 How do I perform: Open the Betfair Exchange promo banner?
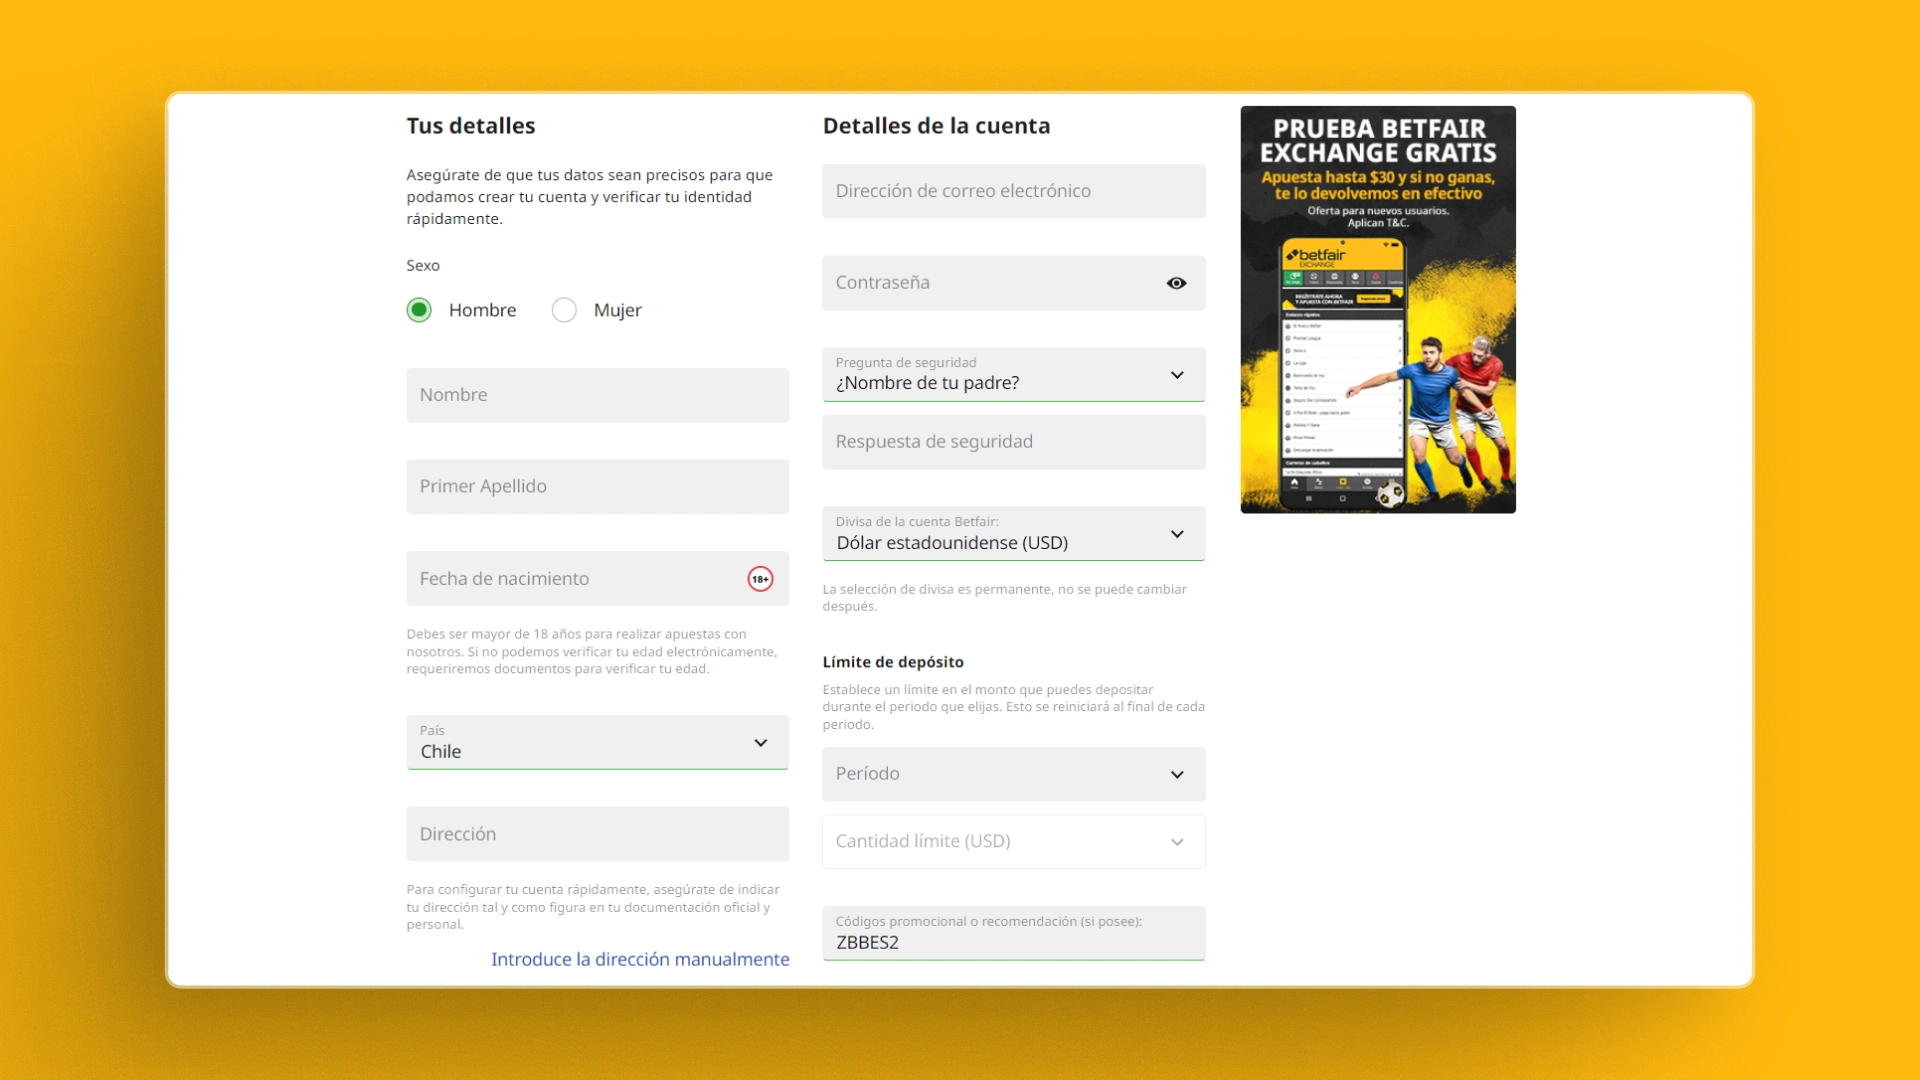point(1378,310)
